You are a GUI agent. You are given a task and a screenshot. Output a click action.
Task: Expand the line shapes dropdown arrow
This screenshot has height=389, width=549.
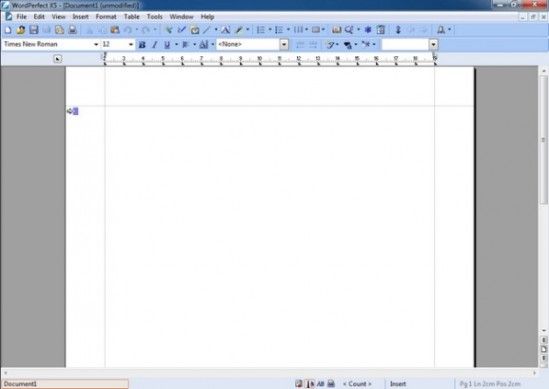(x=216, y=30)
